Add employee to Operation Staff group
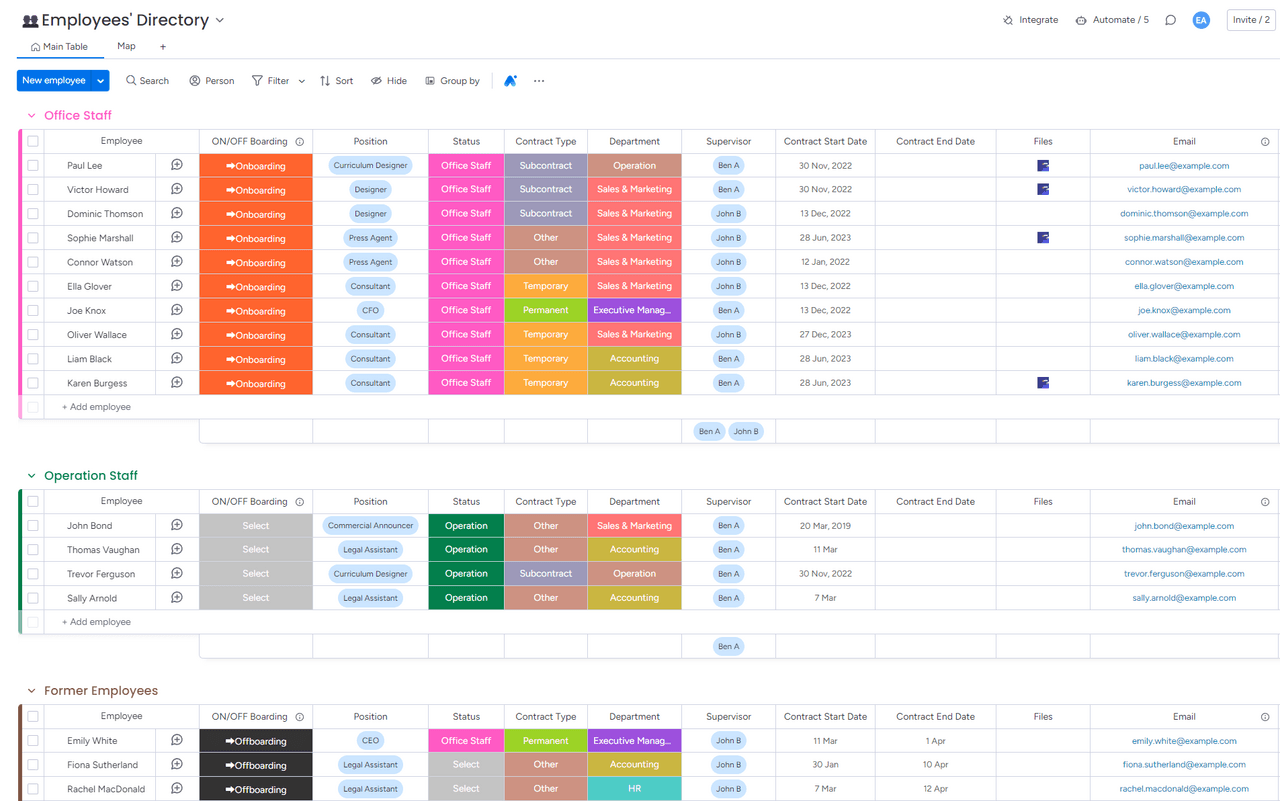 point(96,622)
